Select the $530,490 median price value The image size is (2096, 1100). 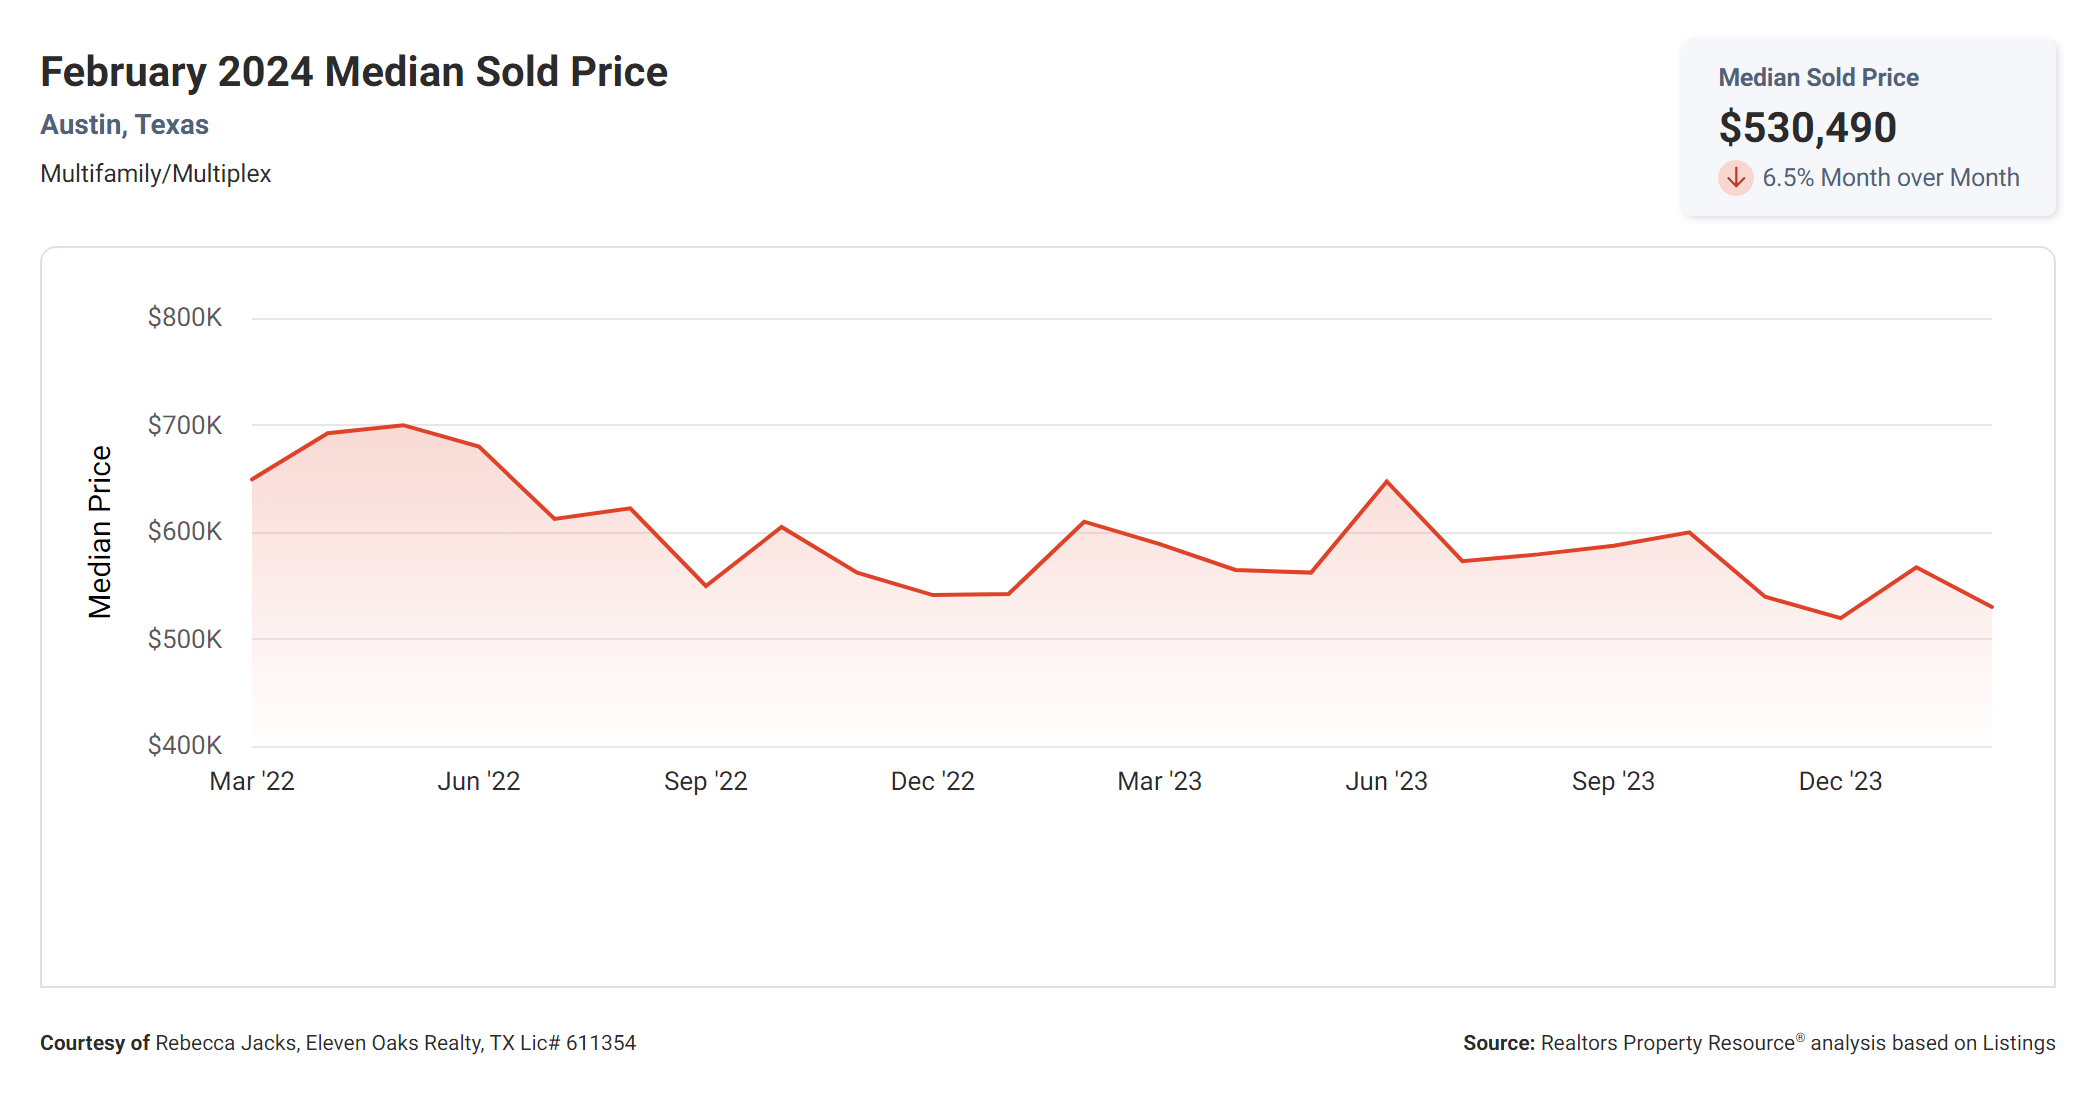click(x=1807, y=128)
